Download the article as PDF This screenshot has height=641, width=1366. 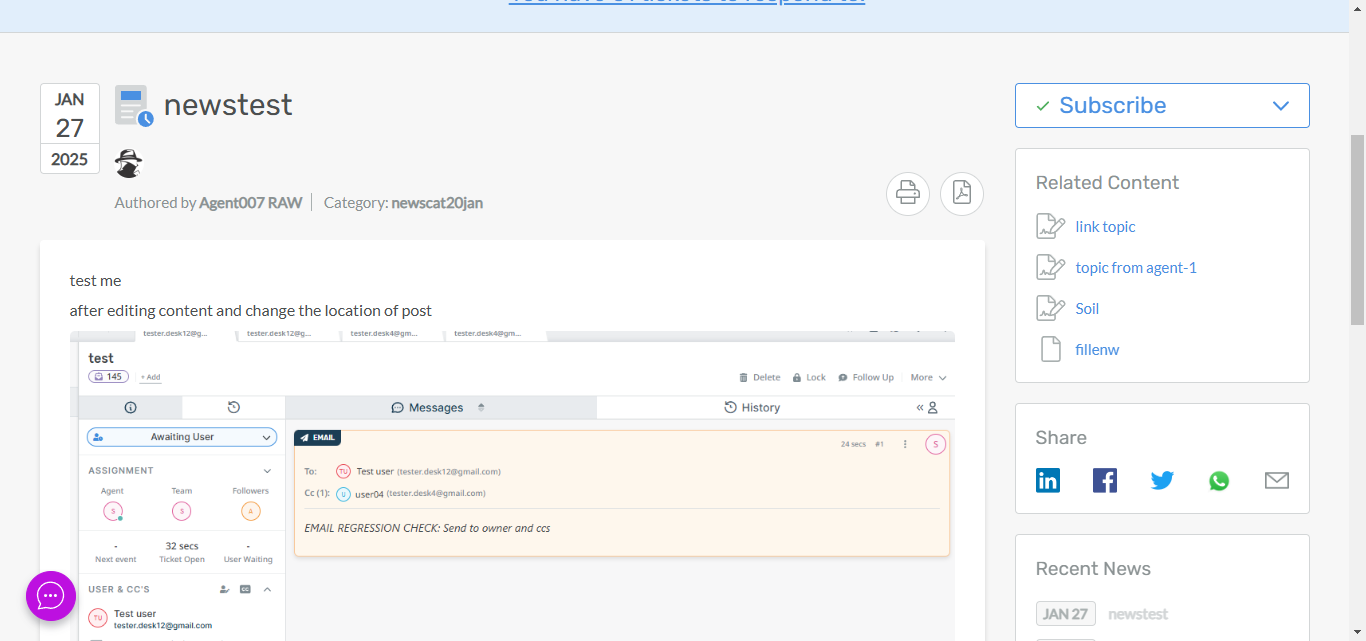point(961,193)
